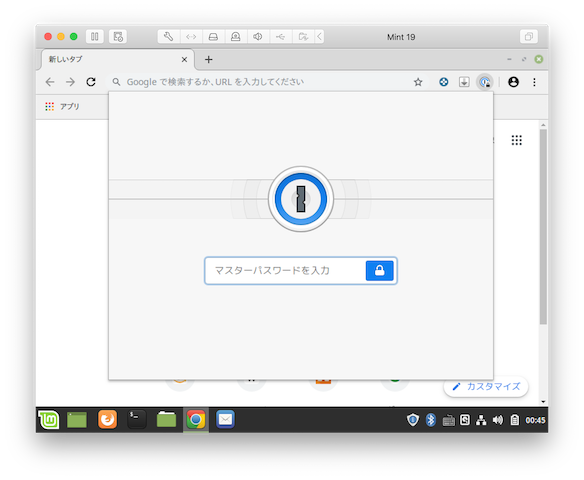
Task: Open the Google apps grid icon
Action: (x=516, y=140)
